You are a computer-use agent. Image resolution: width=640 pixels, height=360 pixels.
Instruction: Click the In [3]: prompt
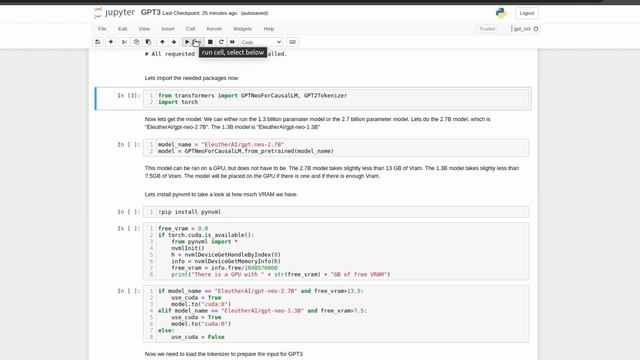(x=129, y=95)
